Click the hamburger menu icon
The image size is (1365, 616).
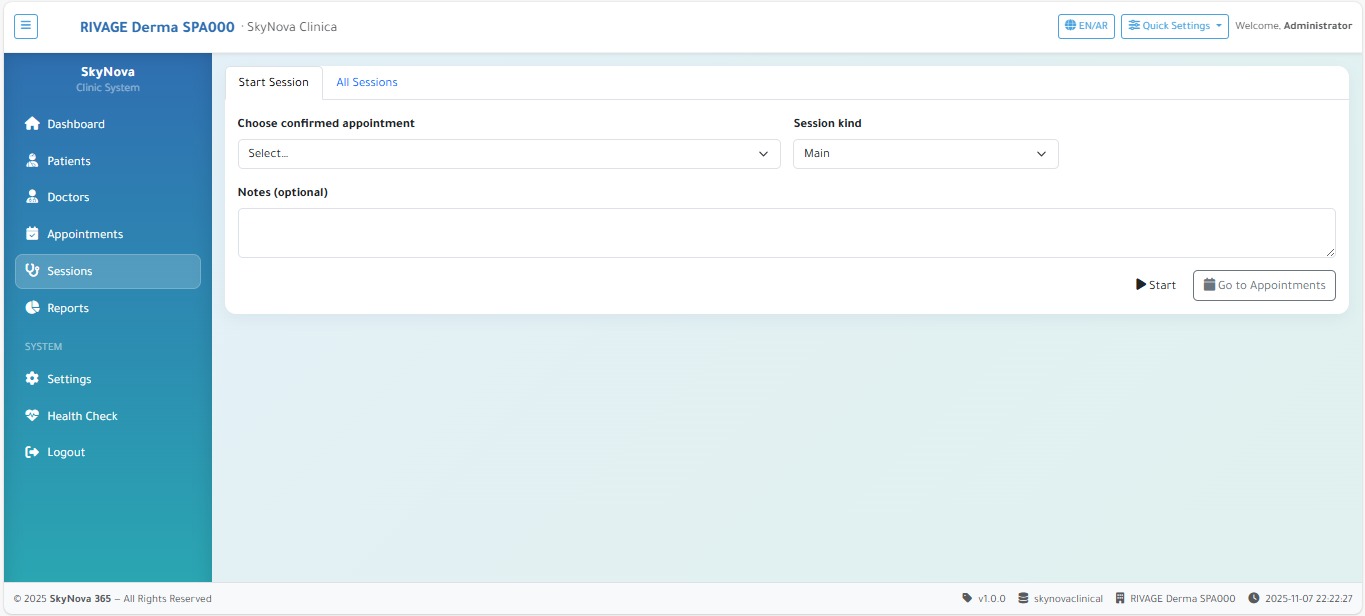(26, 26)
